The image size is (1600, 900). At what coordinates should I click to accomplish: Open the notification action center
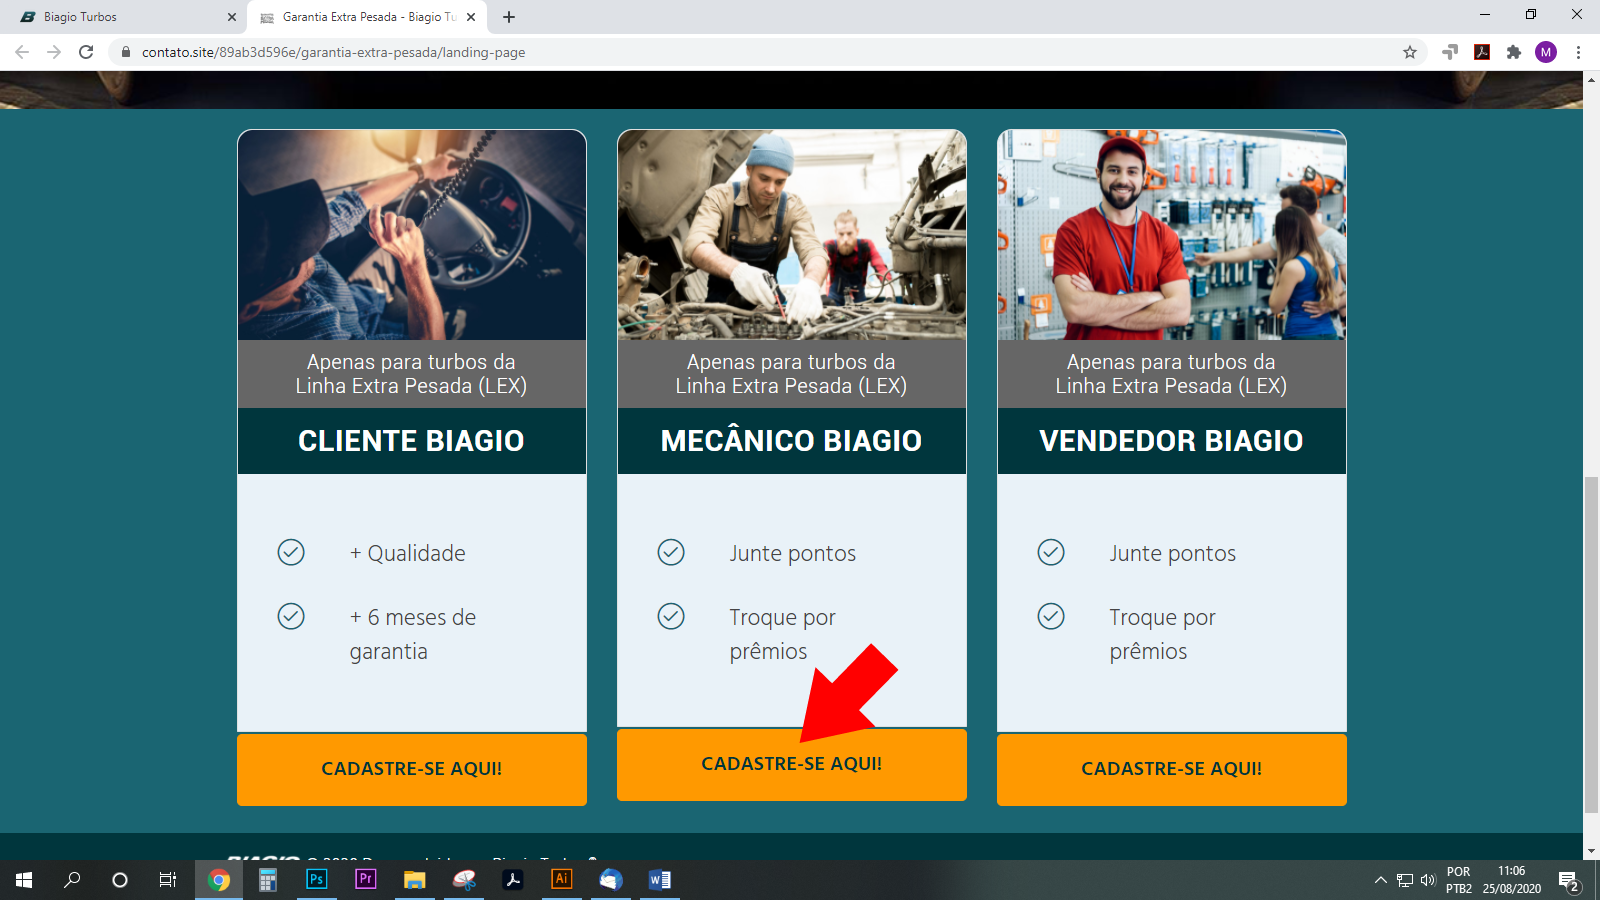[1570, 880]
